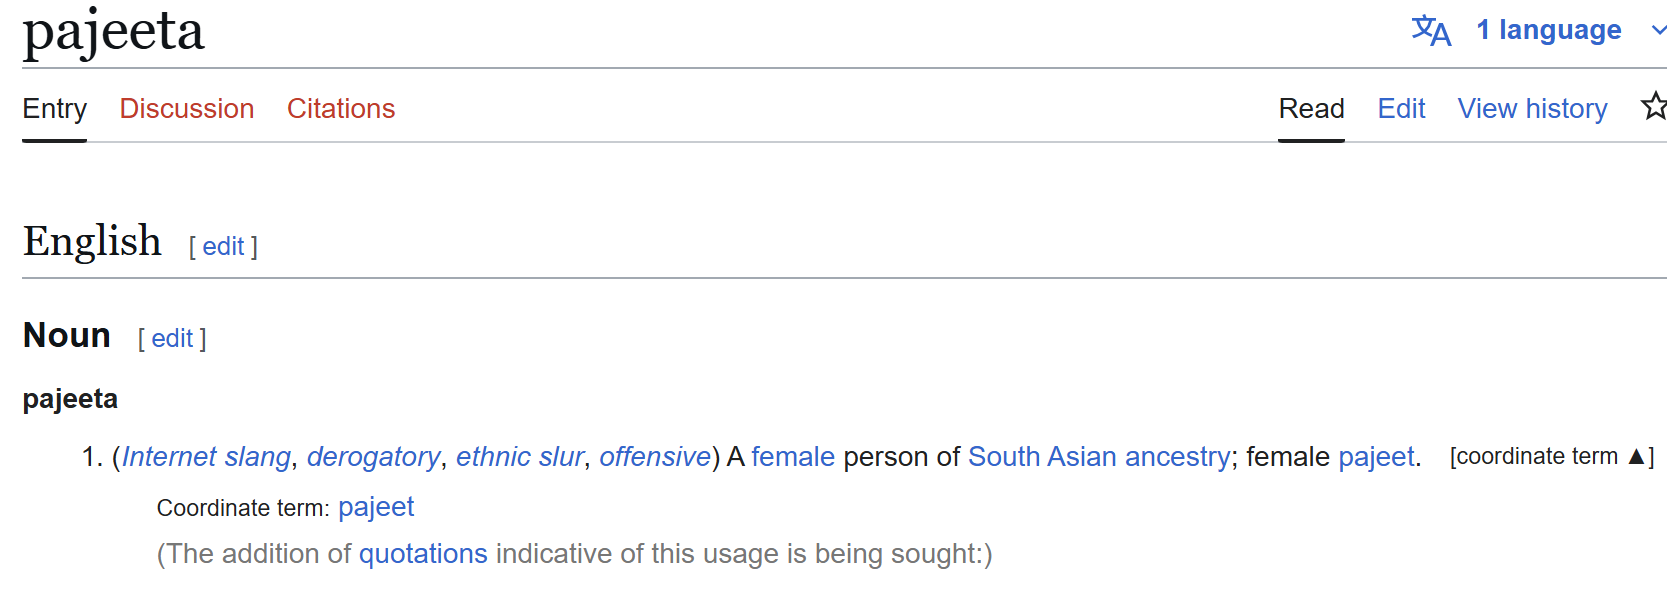Open the ethnic slur link
This screenshot has height=591, width=1667.
(520, 457)
